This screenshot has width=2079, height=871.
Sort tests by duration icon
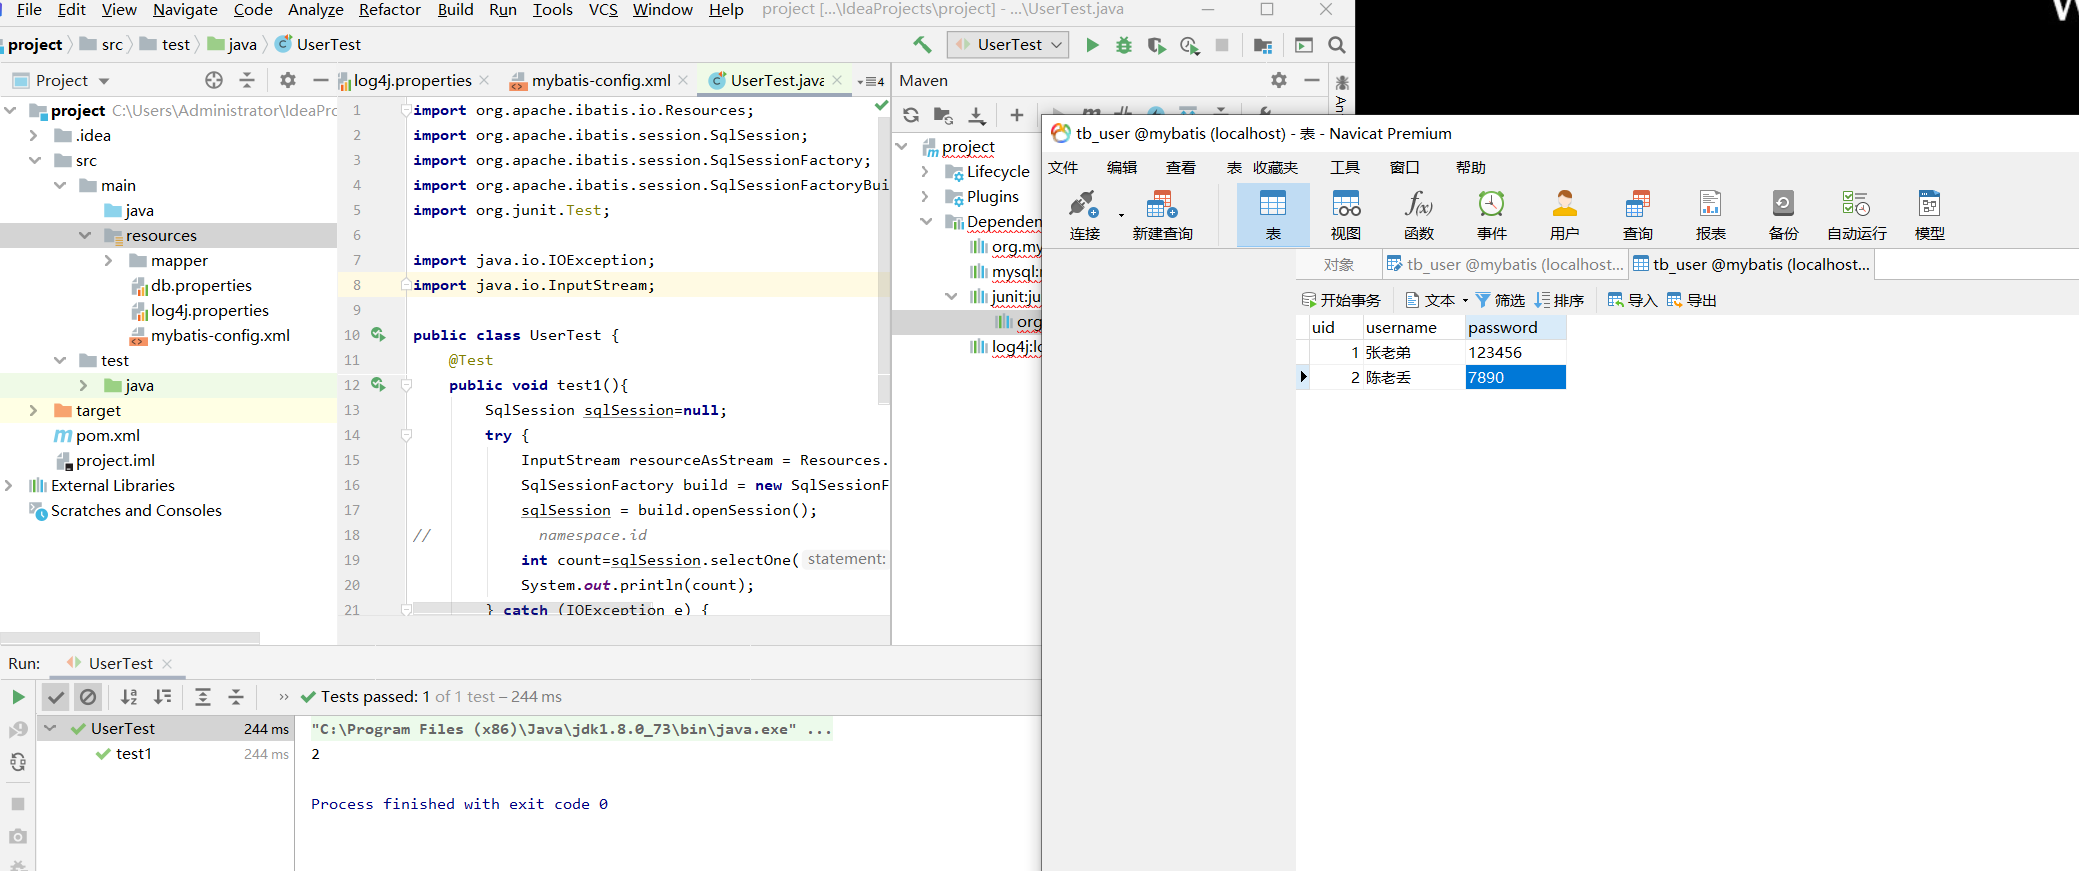point(162,697)
